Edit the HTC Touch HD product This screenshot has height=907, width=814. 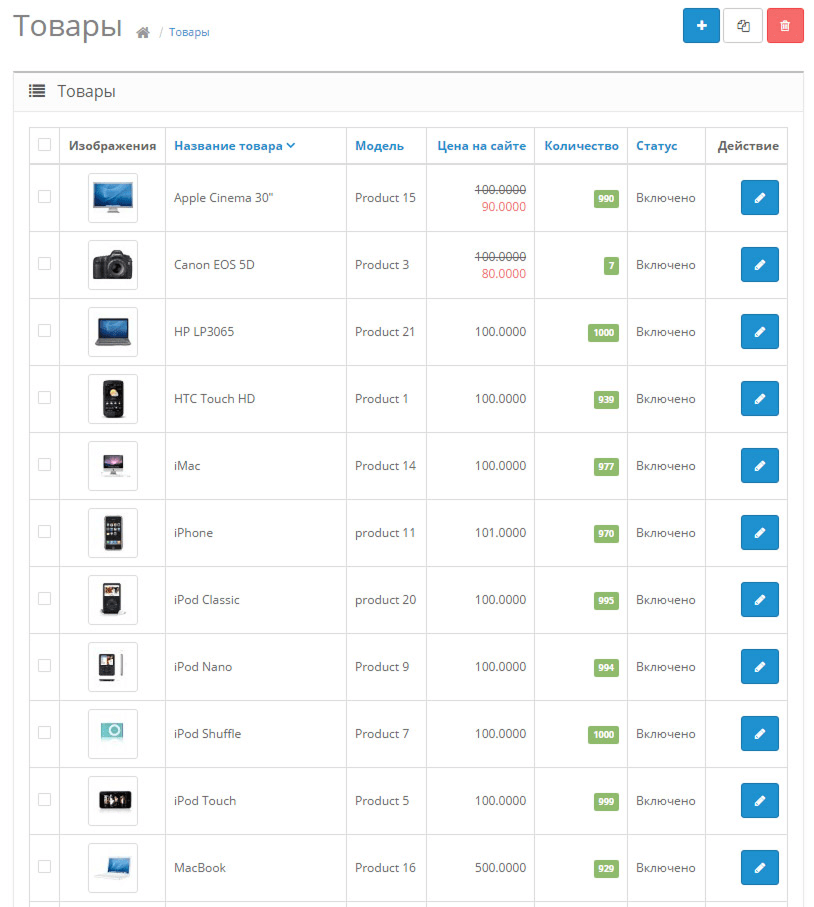(x=760, y=399)
